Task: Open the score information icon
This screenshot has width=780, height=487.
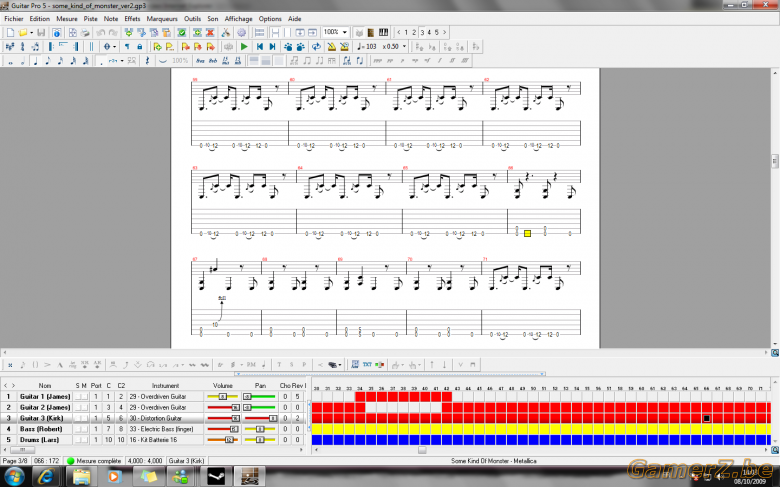Action: [x=56, y=32]
